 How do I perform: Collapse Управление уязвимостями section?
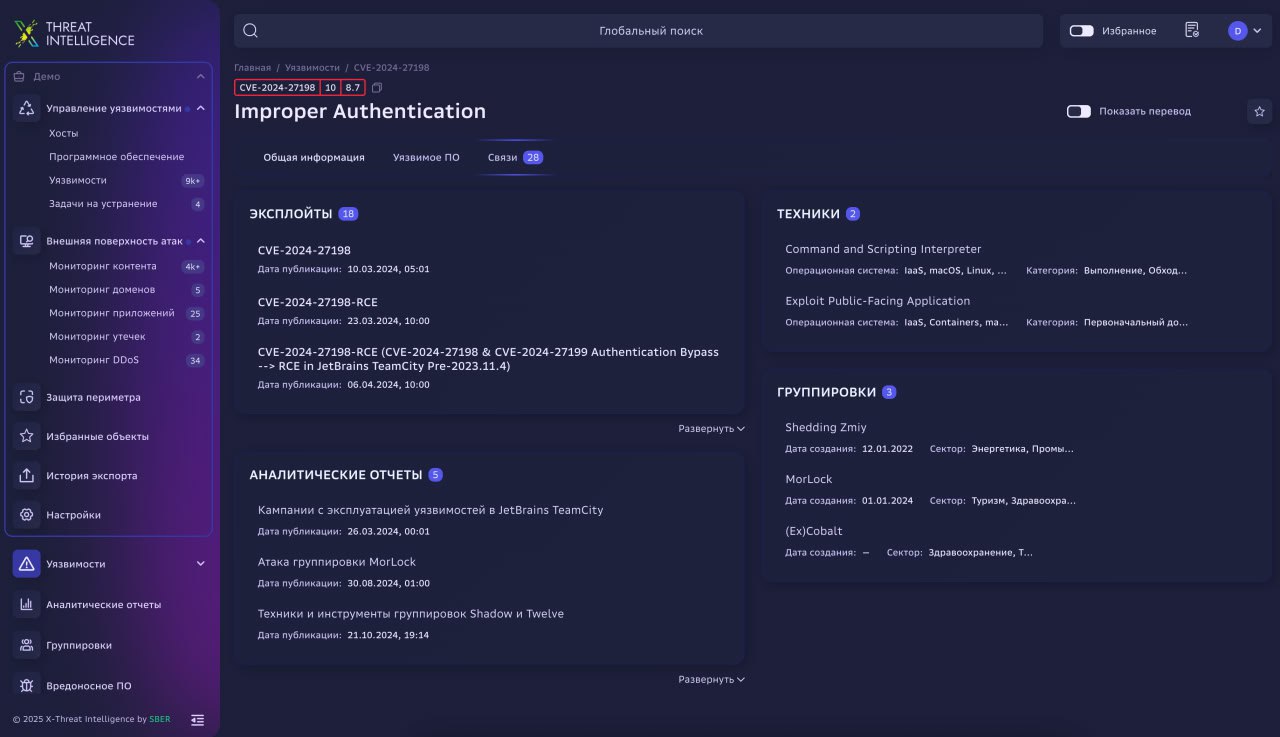200,108
